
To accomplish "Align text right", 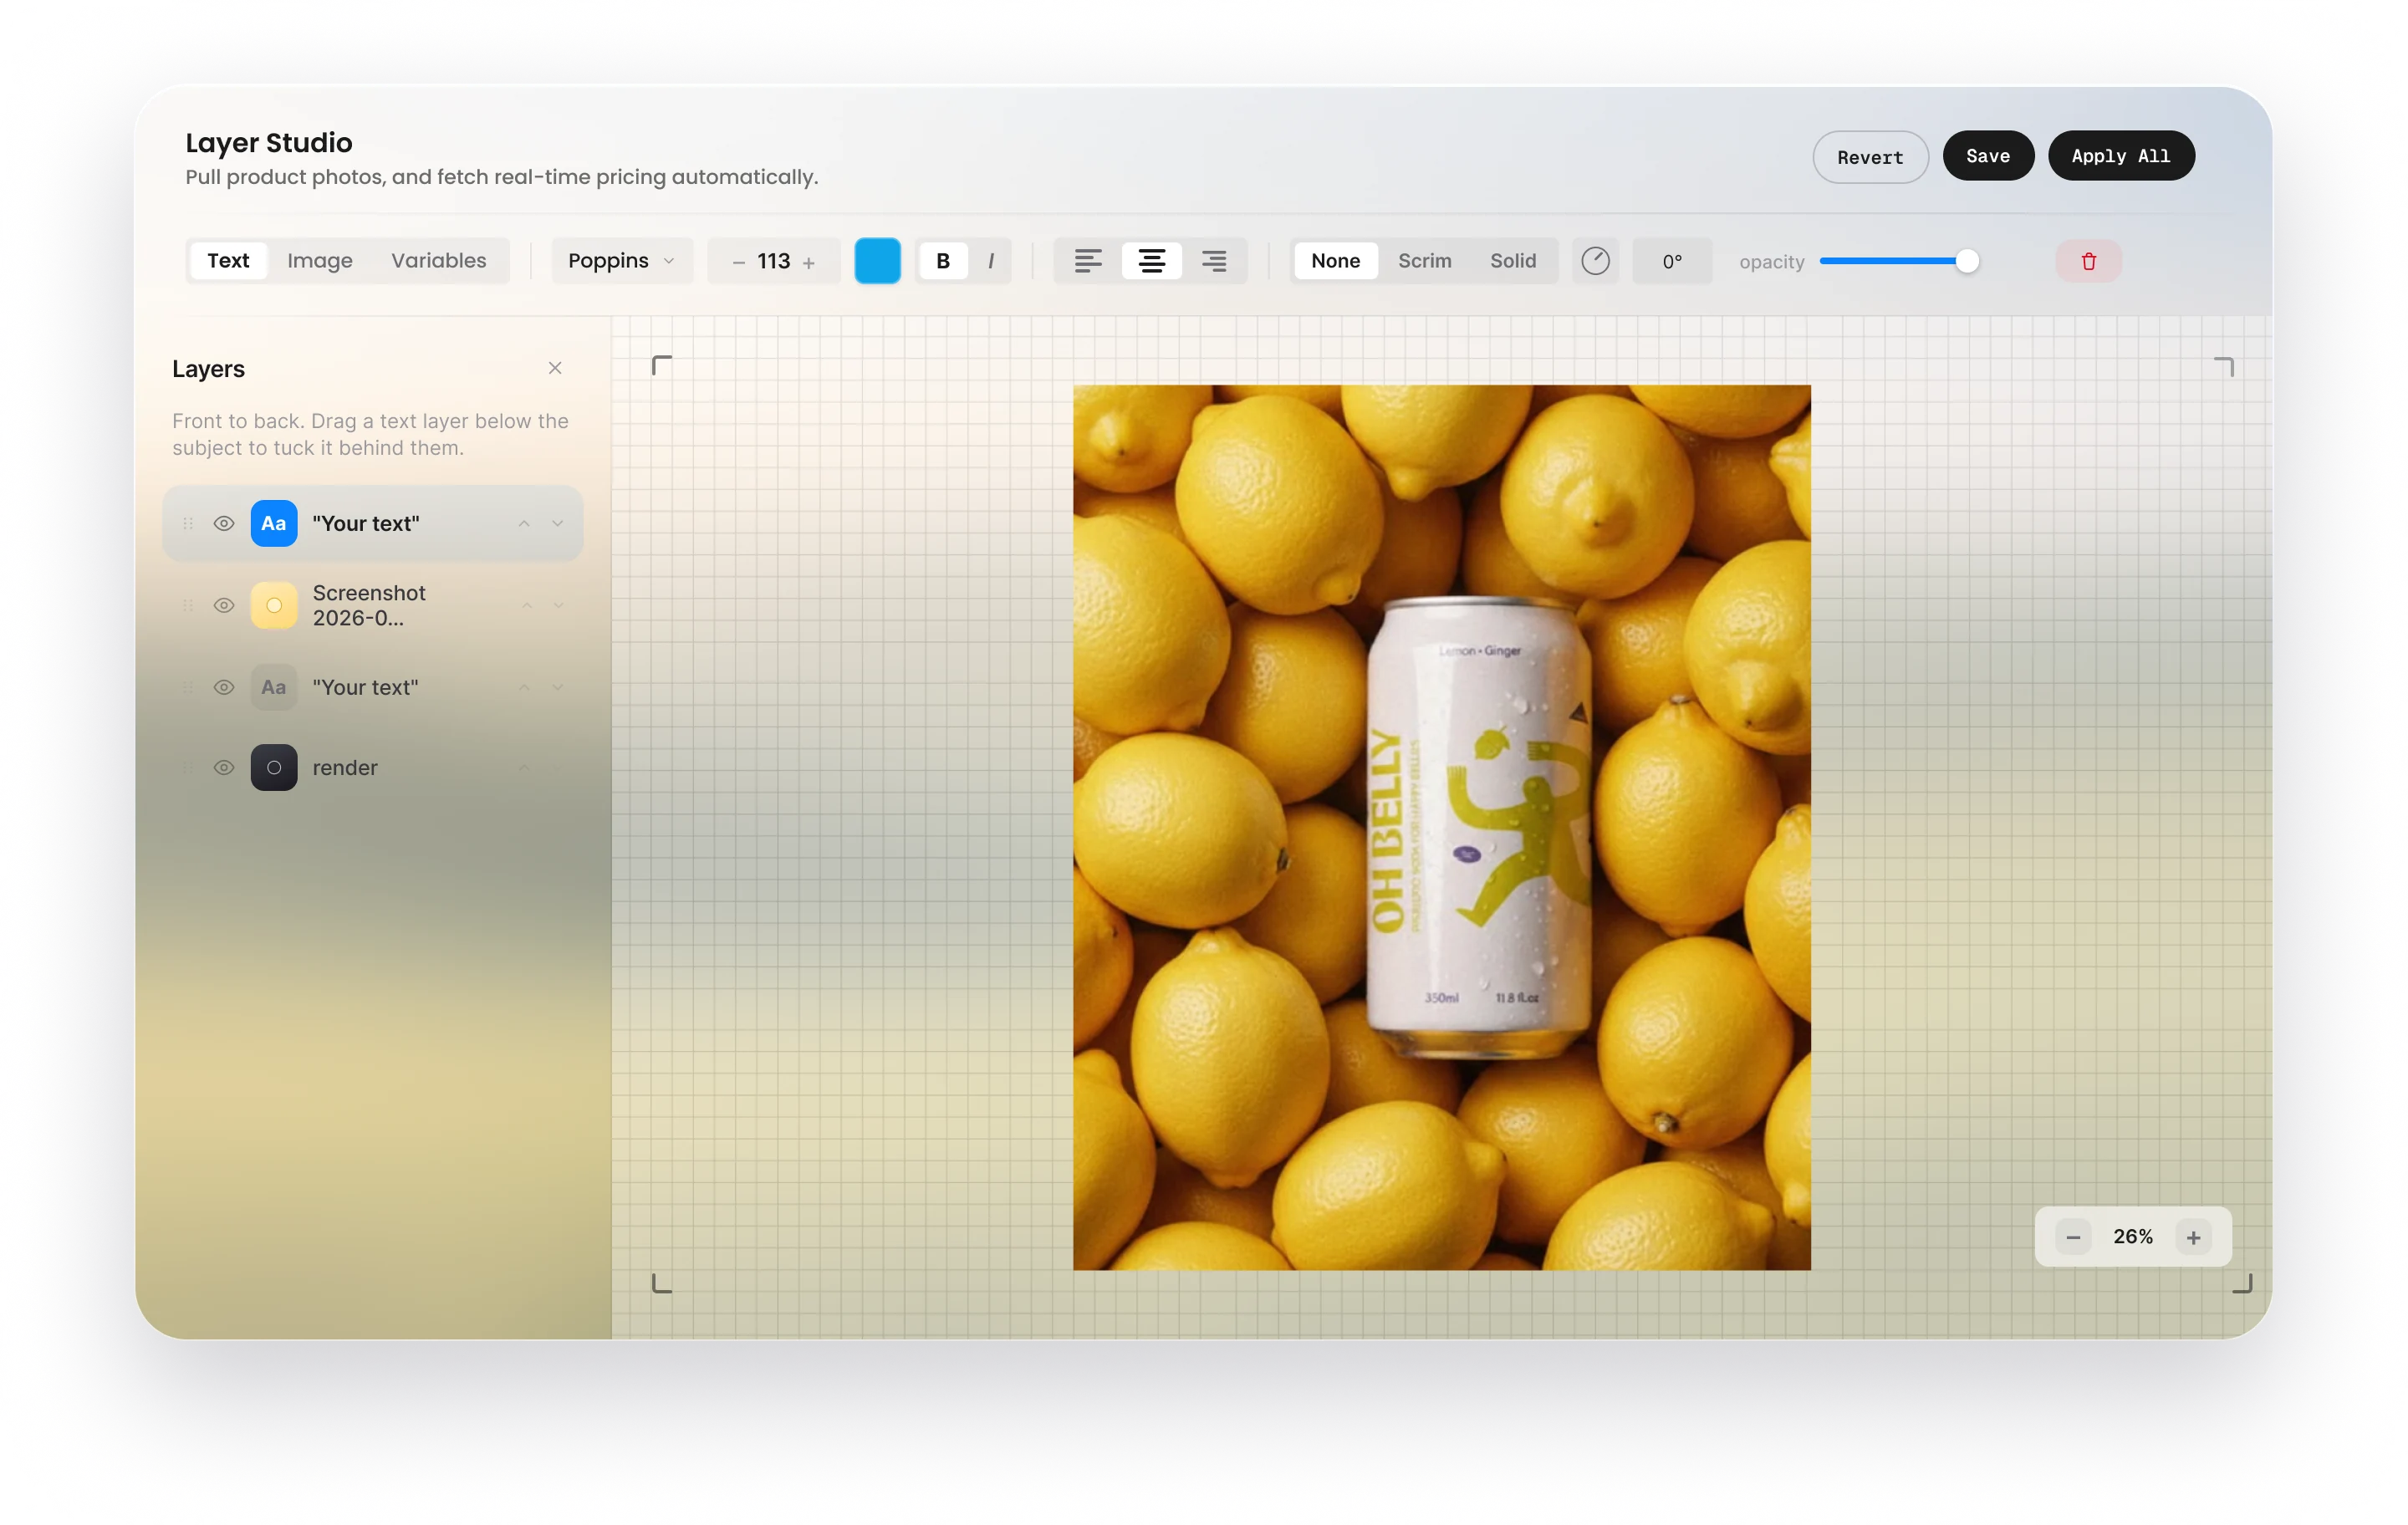I will [1214, 261].
